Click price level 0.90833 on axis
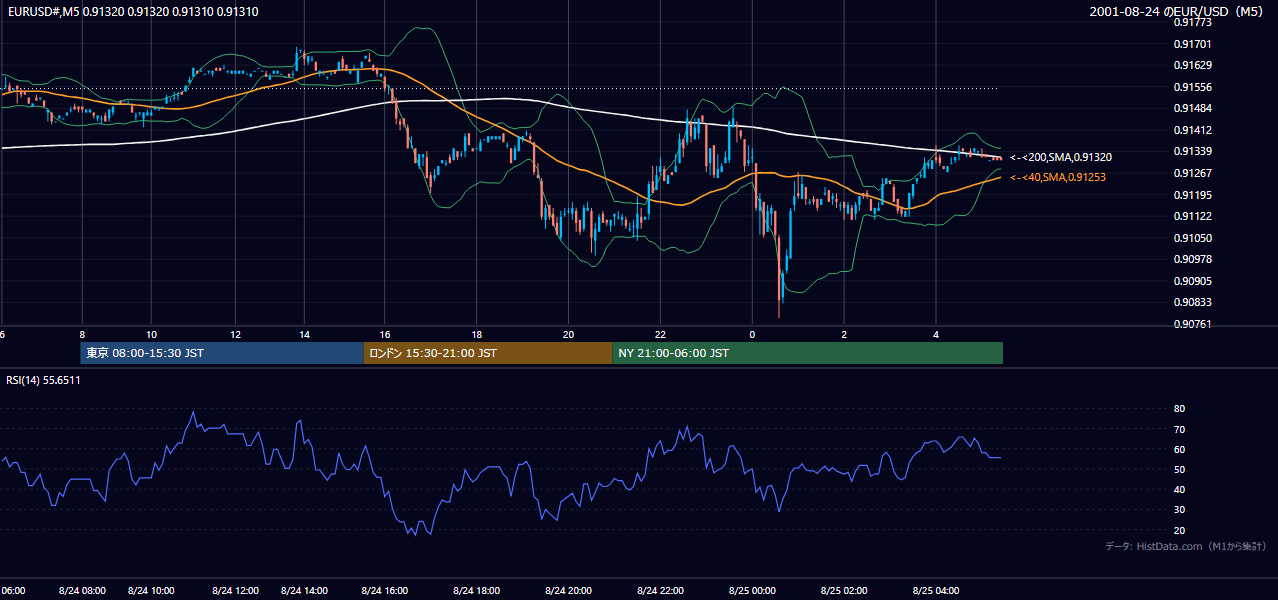Image resolution: width=1278 pixels, height=600 pixels. click(x=1192, y=302)
